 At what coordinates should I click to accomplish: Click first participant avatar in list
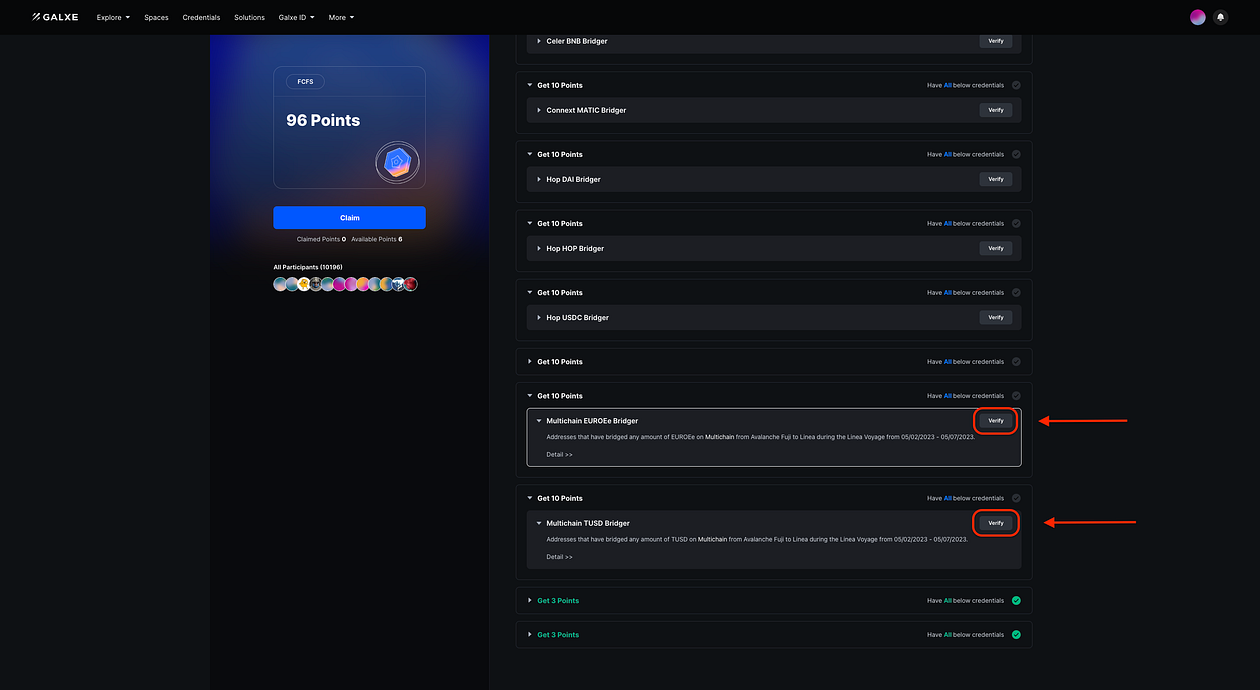point(280,284)
